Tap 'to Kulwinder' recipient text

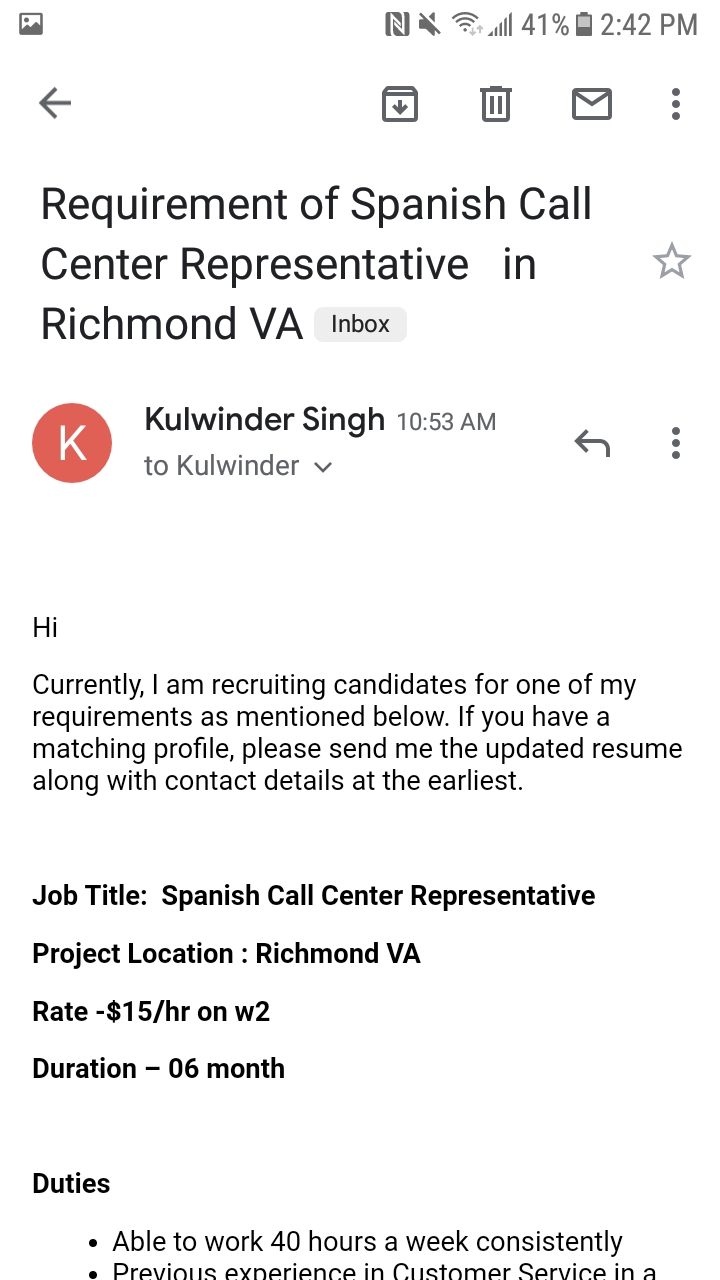coord(222,466)
